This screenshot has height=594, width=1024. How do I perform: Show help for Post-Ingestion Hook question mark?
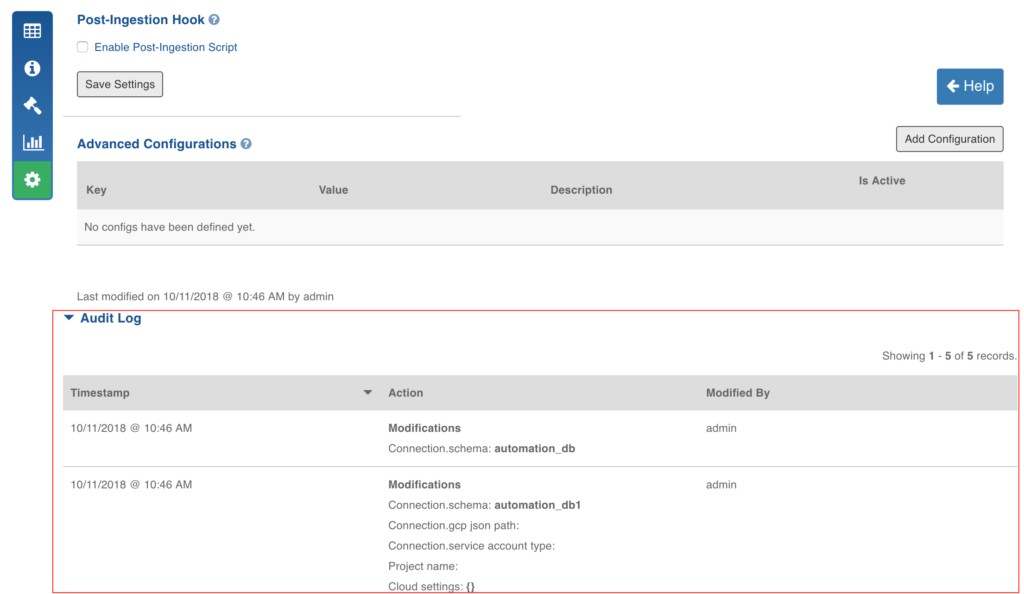pyautogui.click(x=214, y=20)
